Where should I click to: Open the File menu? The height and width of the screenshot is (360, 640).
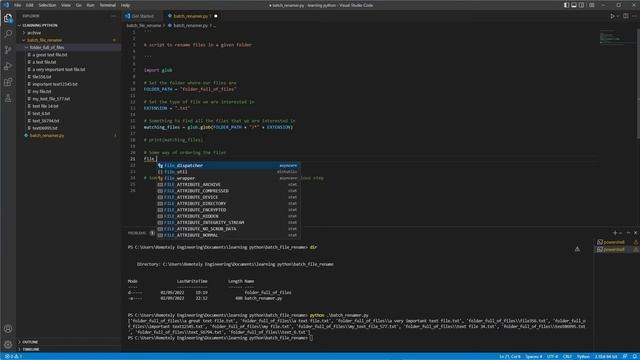click(x=18, y=5)
